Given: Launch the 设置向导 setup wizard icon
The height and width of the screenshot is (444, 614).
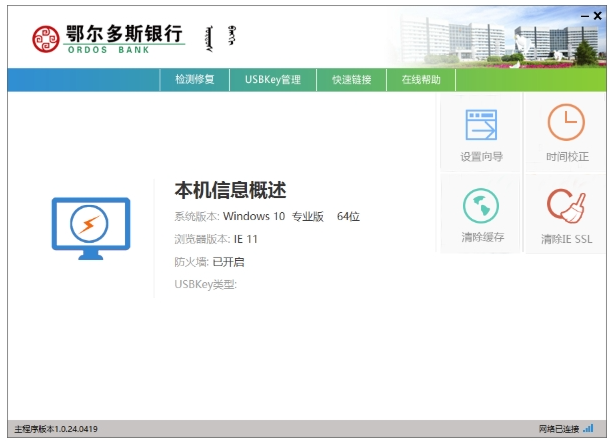Looking at the screenshot, I should point(481,125).
